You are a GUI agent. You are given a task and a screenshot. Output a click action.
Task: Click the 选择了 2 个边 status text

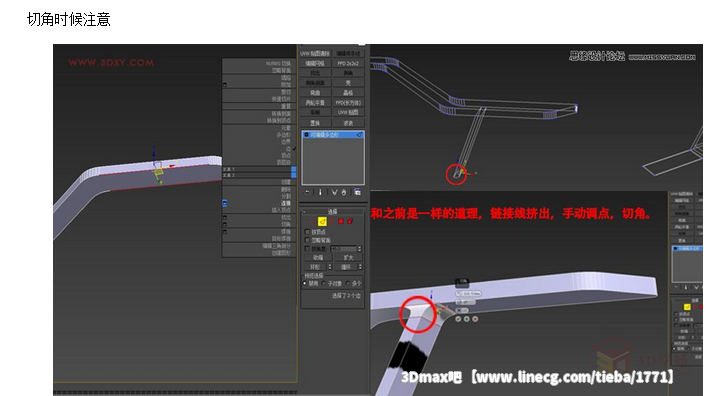pos(346,296)
